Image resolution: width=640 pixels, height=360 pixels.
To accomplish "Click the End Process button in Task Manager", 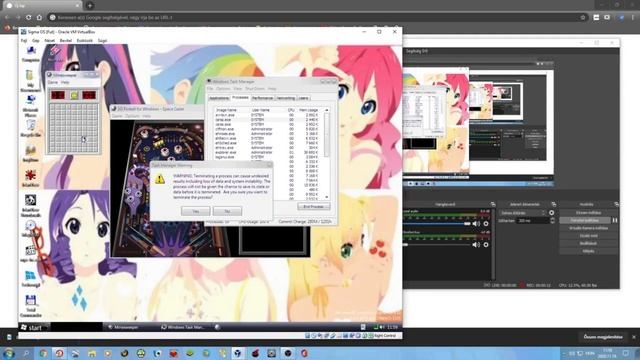I will pyautogui.click(x=313, y=207).
